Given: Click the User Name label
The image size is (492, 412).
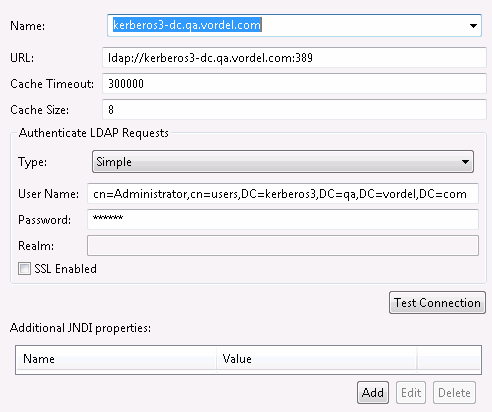Looking at the screenshot, I should point(48,194).
